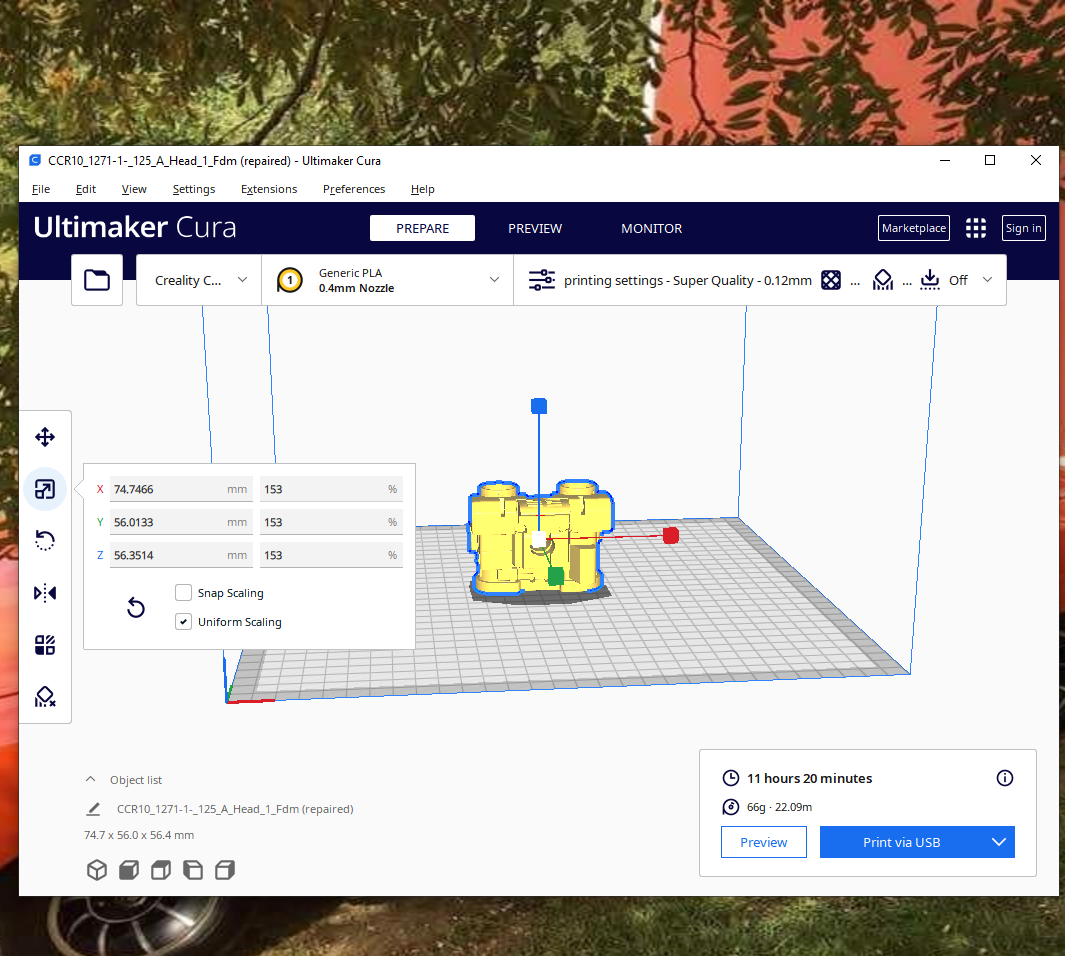Switch to the PREPARE stage

[422, 228]
